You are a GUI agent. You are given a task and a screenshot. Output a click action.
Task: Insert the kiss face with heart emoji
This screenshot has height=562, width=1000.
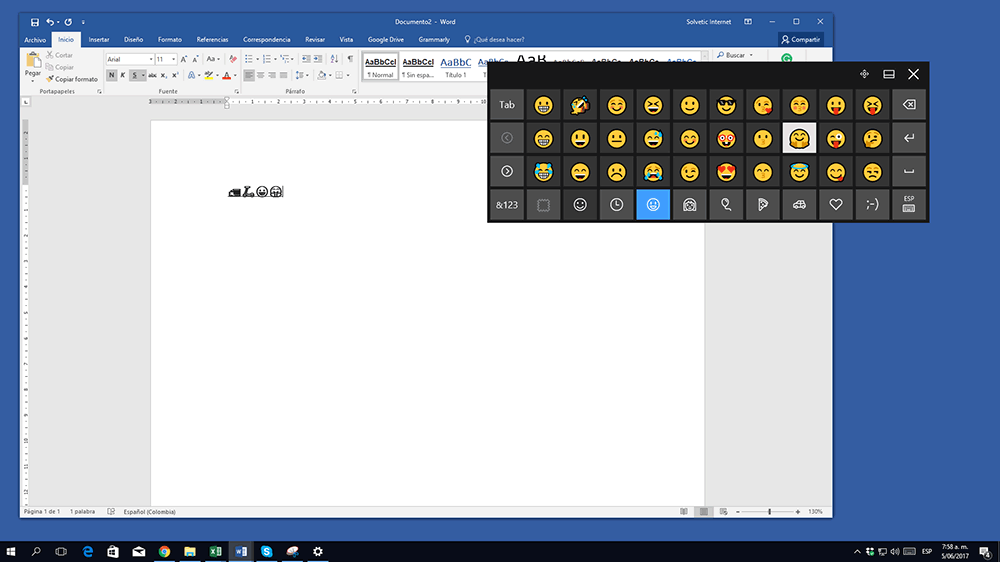pyautogui.click(x=763, y=105)
